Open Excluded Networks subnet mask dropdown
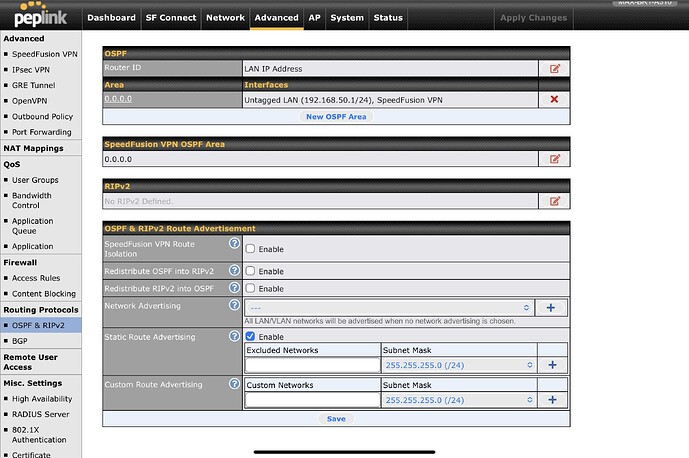Screen dimensions: 689x458 [x=457, y=366]
